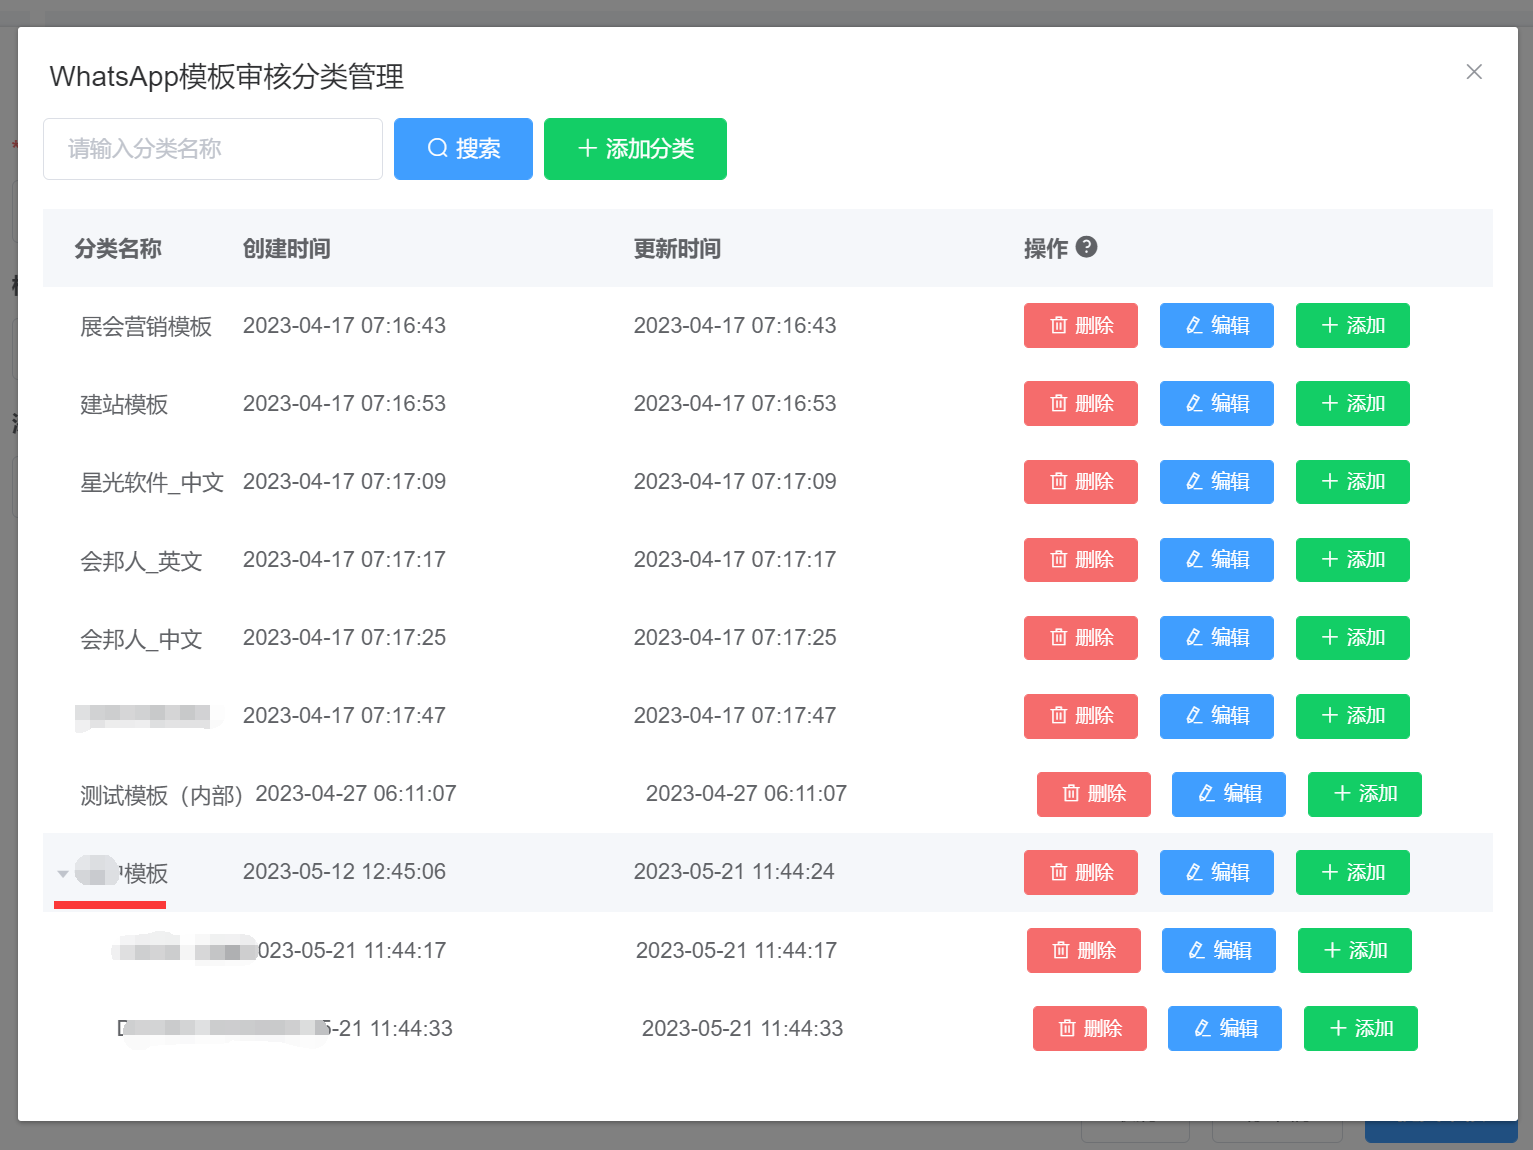Add a subcategory under 测试模板（内部）

[1365, 794]
